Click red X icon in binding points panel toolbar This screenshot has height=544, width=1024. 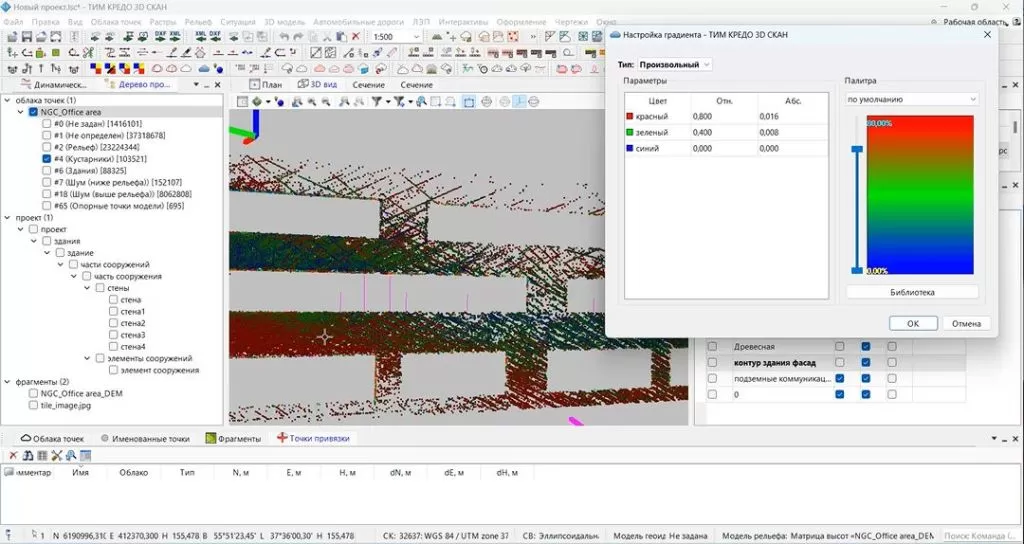[x=13, y=455]
